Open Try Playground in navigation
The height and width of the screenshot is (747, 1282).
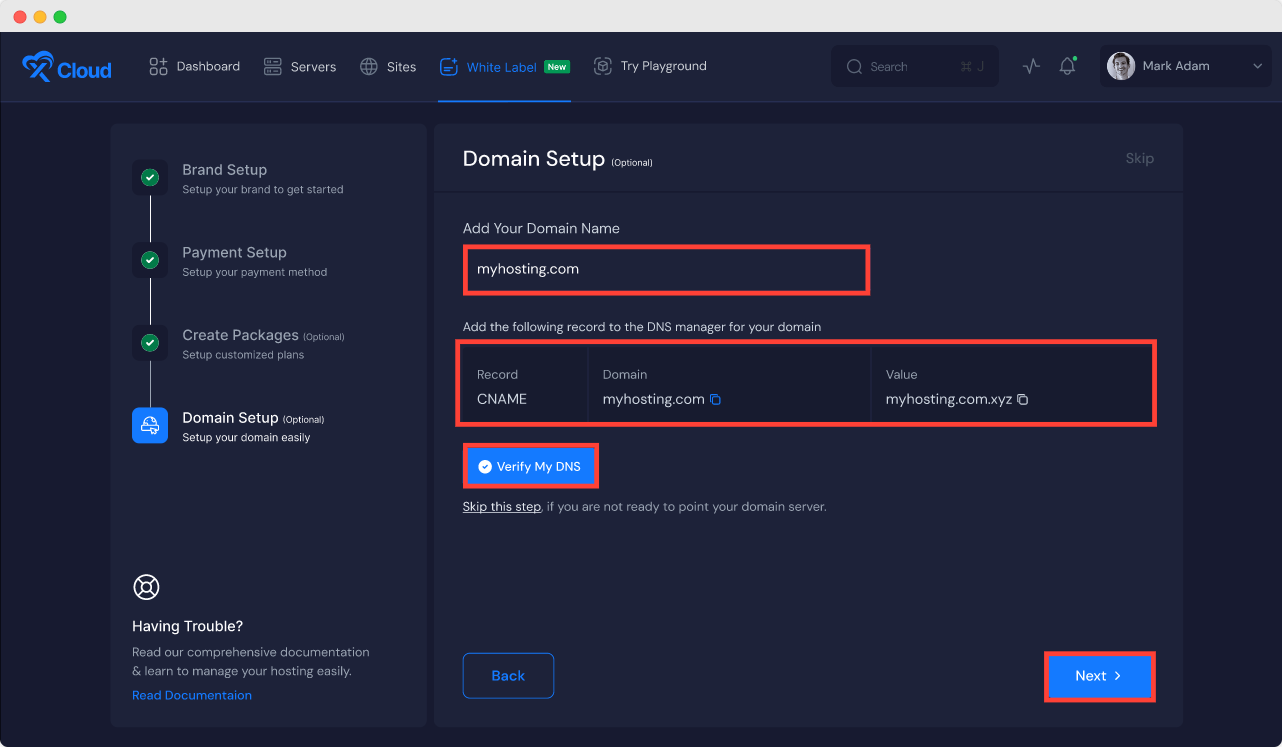(x=650, y=66)
